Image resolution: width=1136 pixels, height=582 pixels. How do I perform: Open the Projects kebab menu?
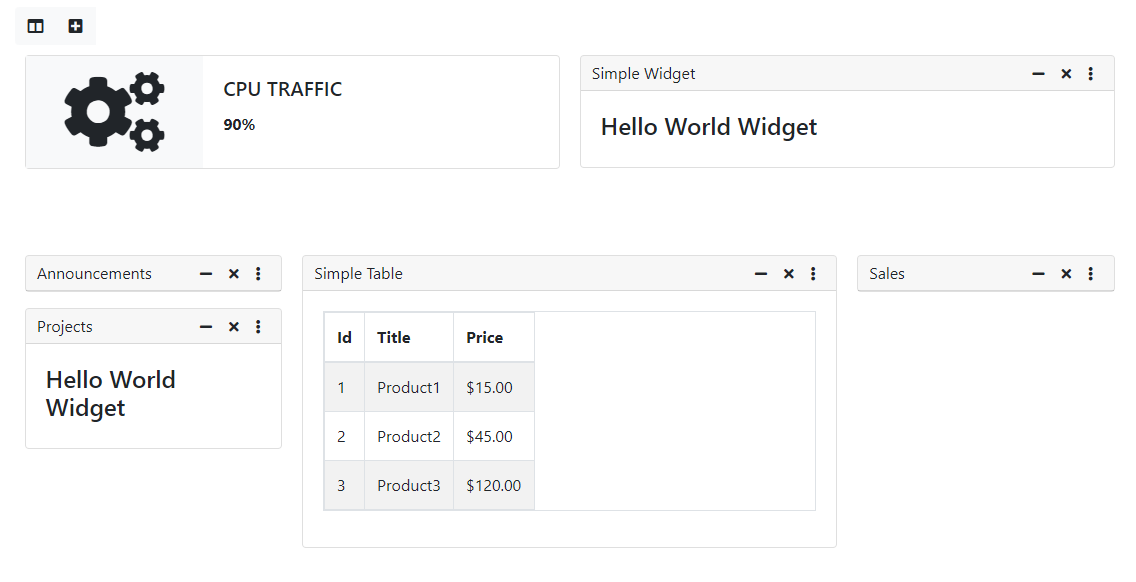[x=258, y=326]
